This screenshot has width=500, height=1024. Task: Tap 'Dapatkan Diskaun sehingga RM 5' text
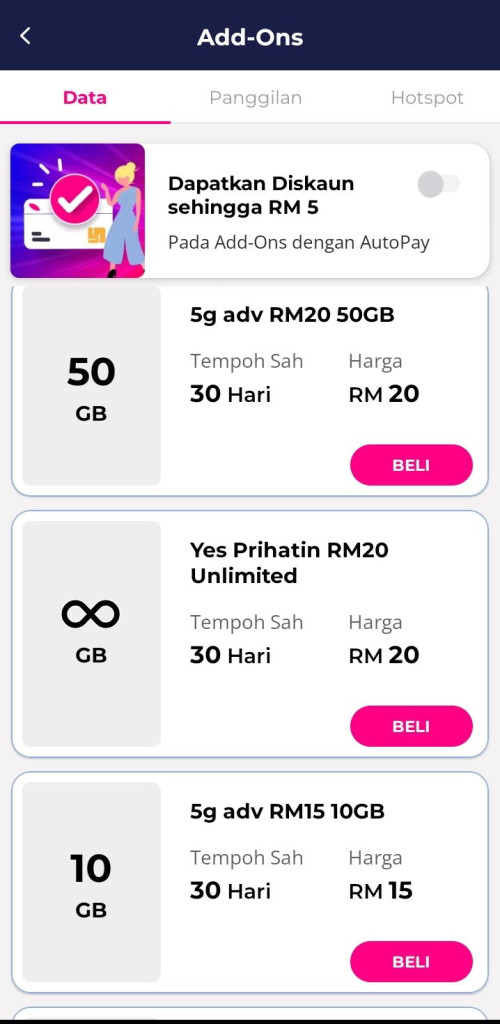tap(261, 195)
